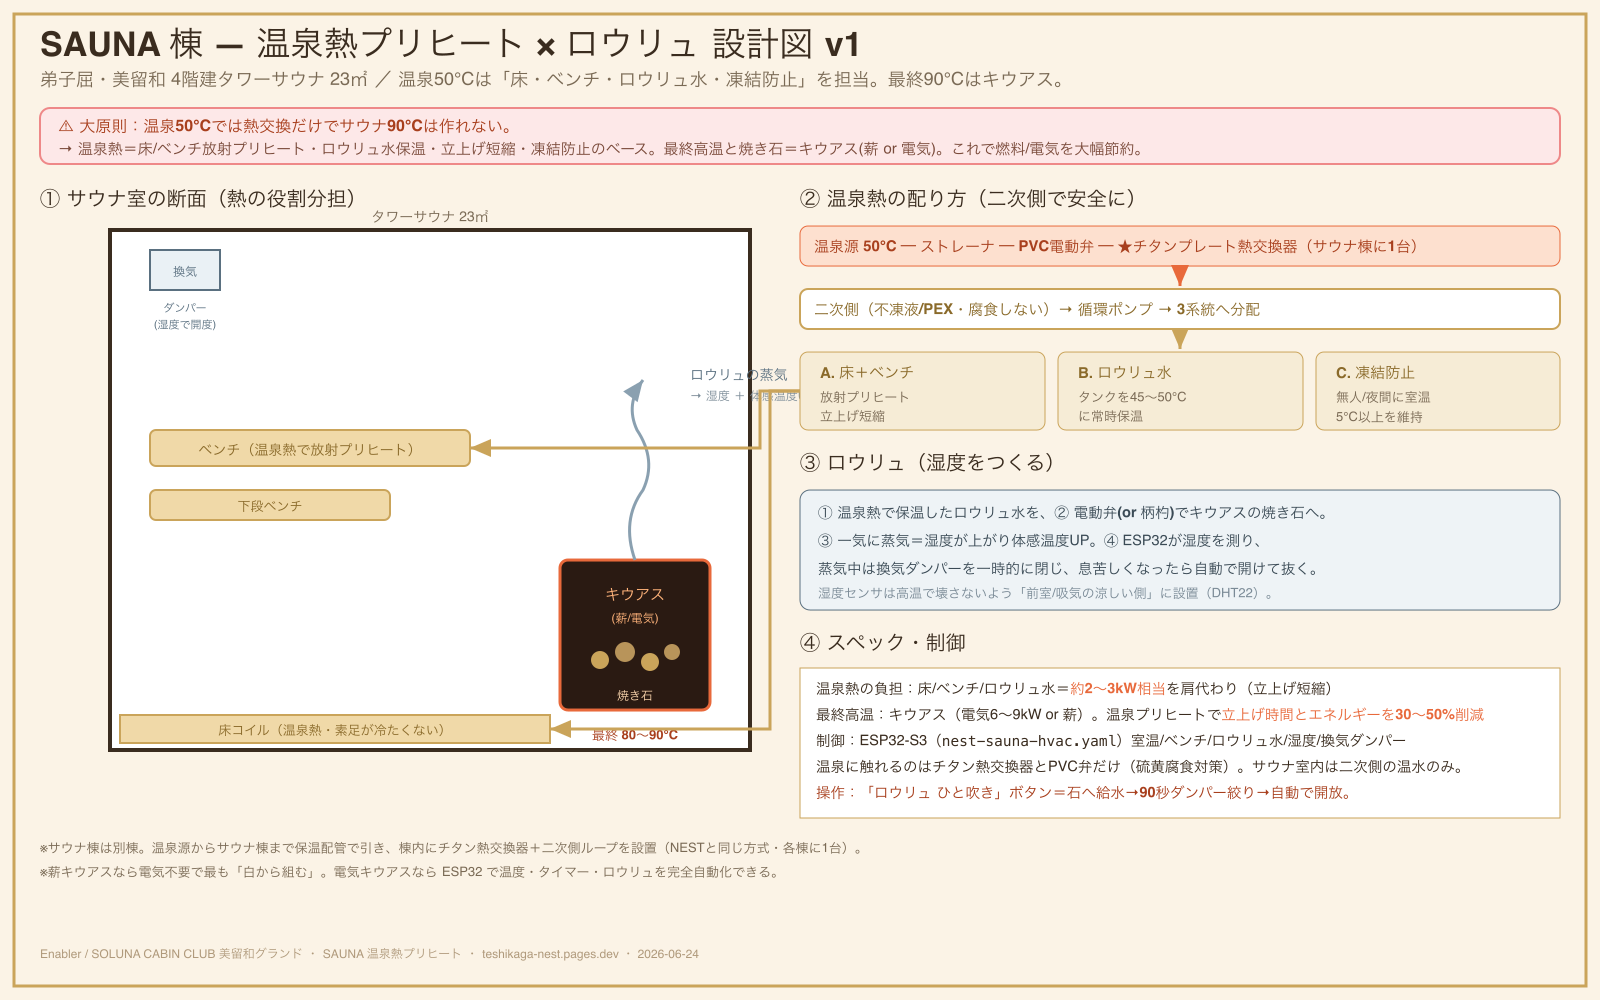Viewport: 1600px width, 1000px height.
Task: Click the warning triangle icon in banner
Action: pyautogui.click(x=66, y=126)
